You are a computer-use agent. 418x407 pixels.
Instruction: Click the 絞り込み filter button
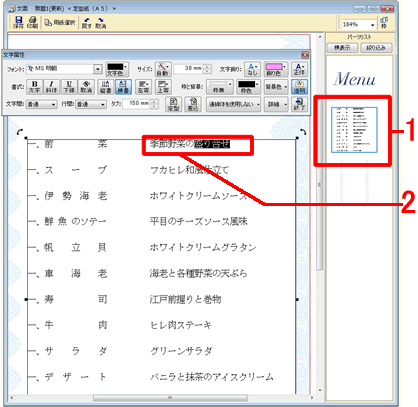tap(376, 48)
